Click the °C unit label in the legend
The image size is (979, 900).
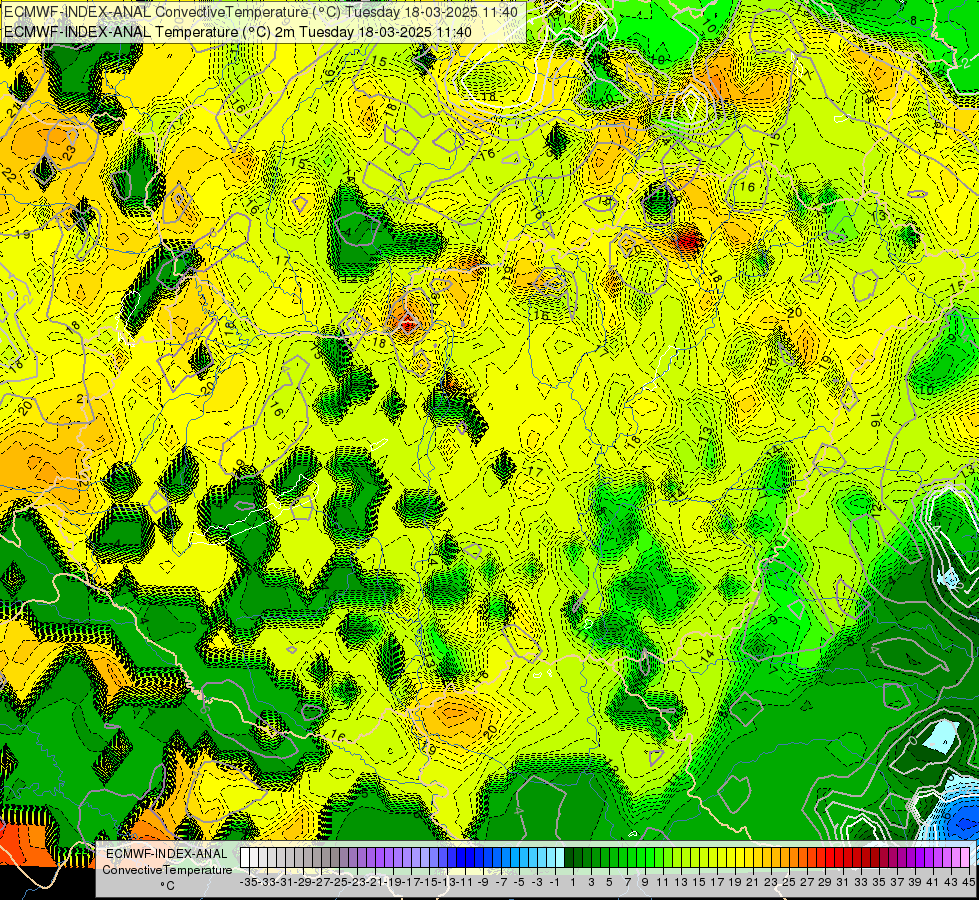pyautogui.click(x=167, y=886)
